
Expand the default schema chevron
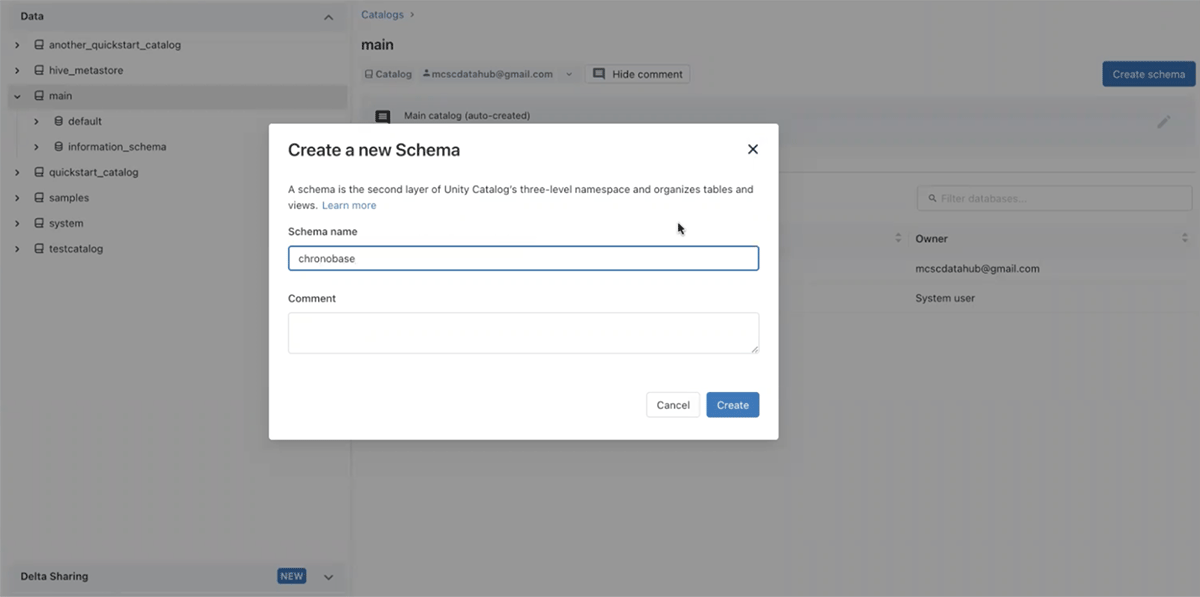[x=36, y=122]
